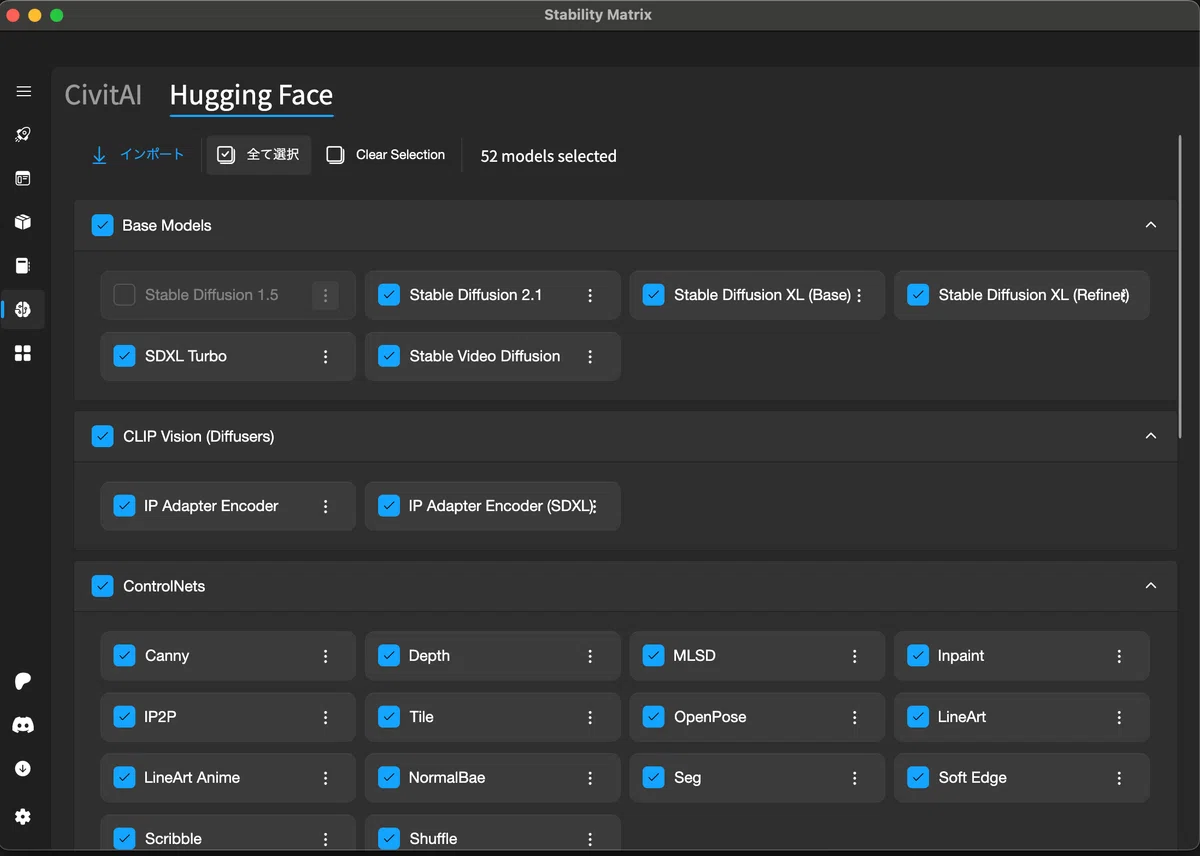Open the Settings gear icon
The width and height of the screenshot is (1200, 856).
tap(23, 817)
